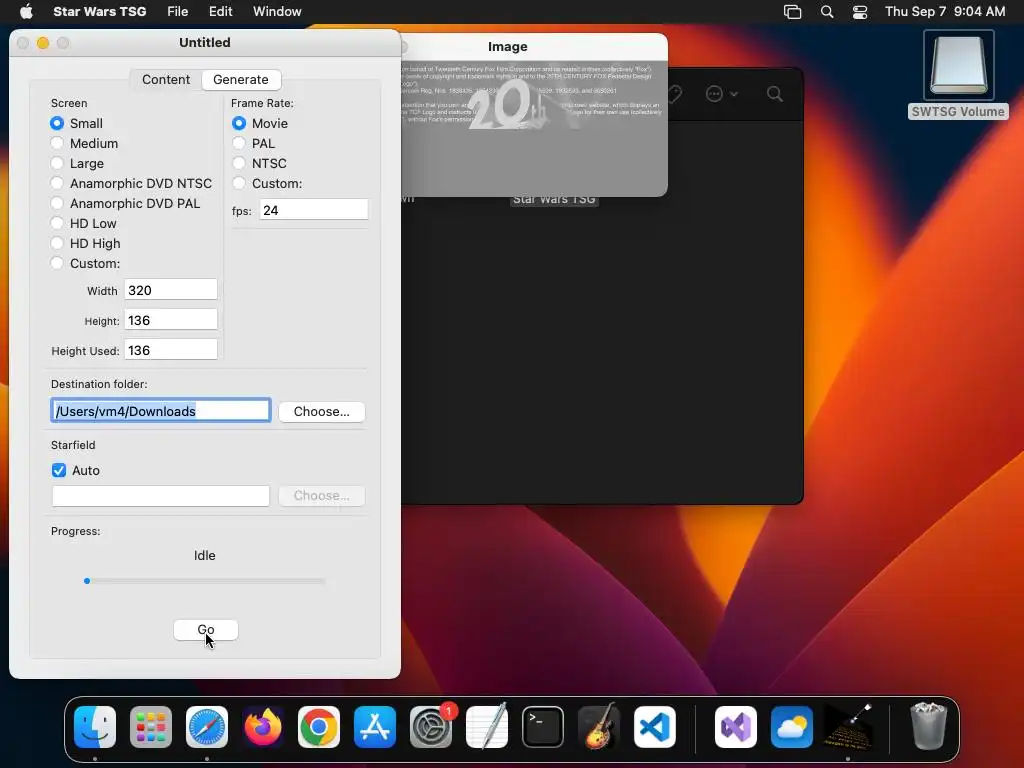
Task: Select the PAL frame rate option
Action: 239,143
